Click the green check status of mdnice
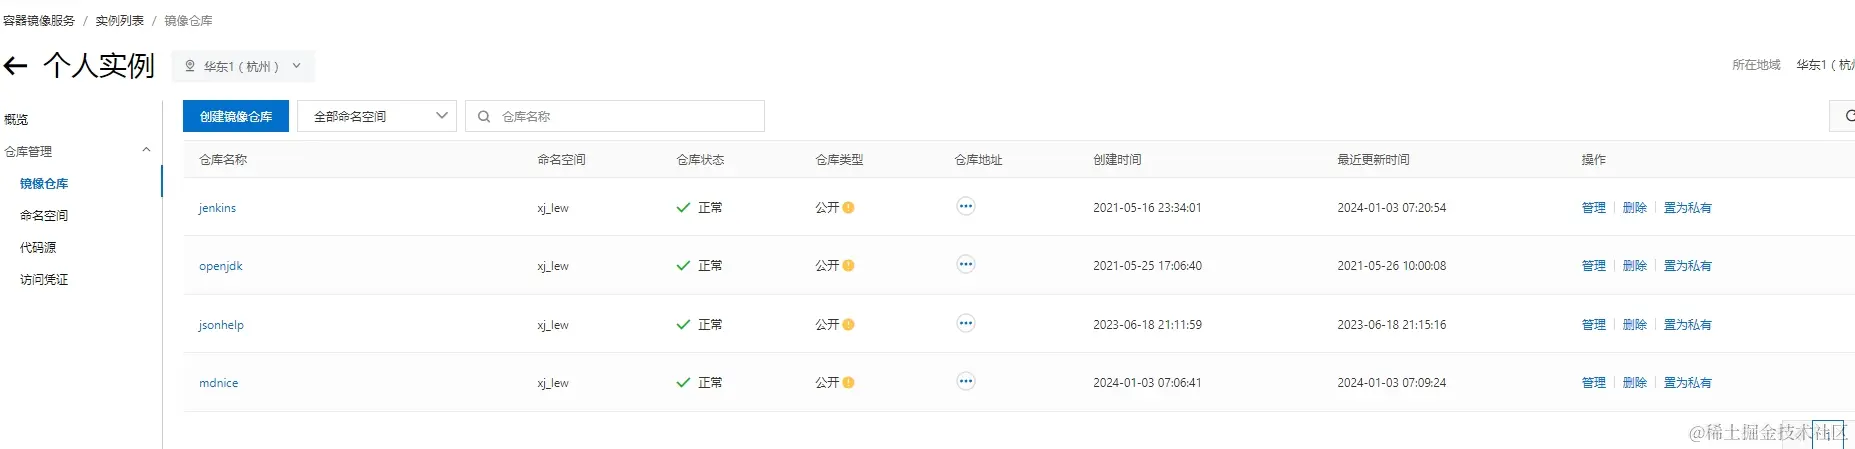Screen dimensions: 1855x449 pyautogui.click(x=683, y=383)
